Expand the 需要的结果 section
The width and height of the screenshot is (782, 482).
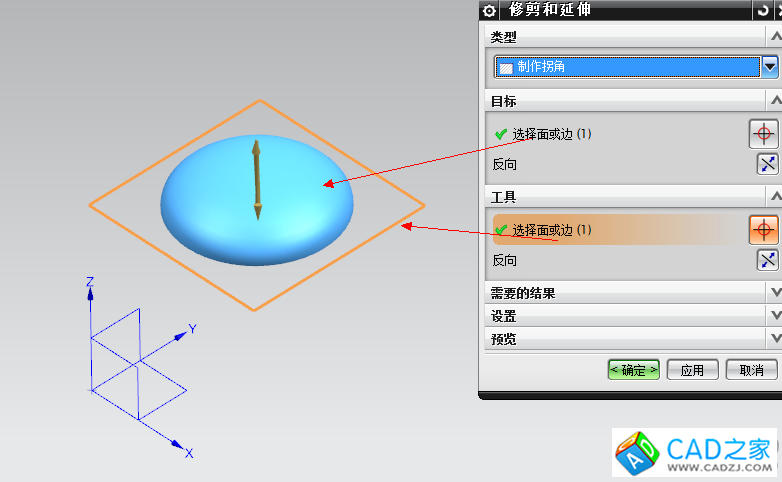click(x=774, y=293)
